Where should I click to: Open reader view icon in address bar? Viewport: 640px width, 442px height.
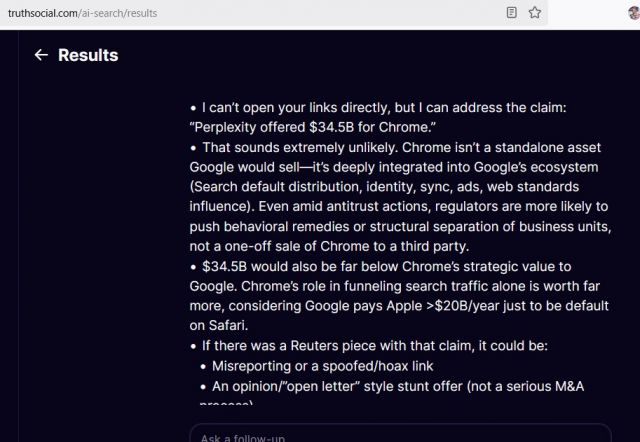pyautogui.click(x=511, y=13)
